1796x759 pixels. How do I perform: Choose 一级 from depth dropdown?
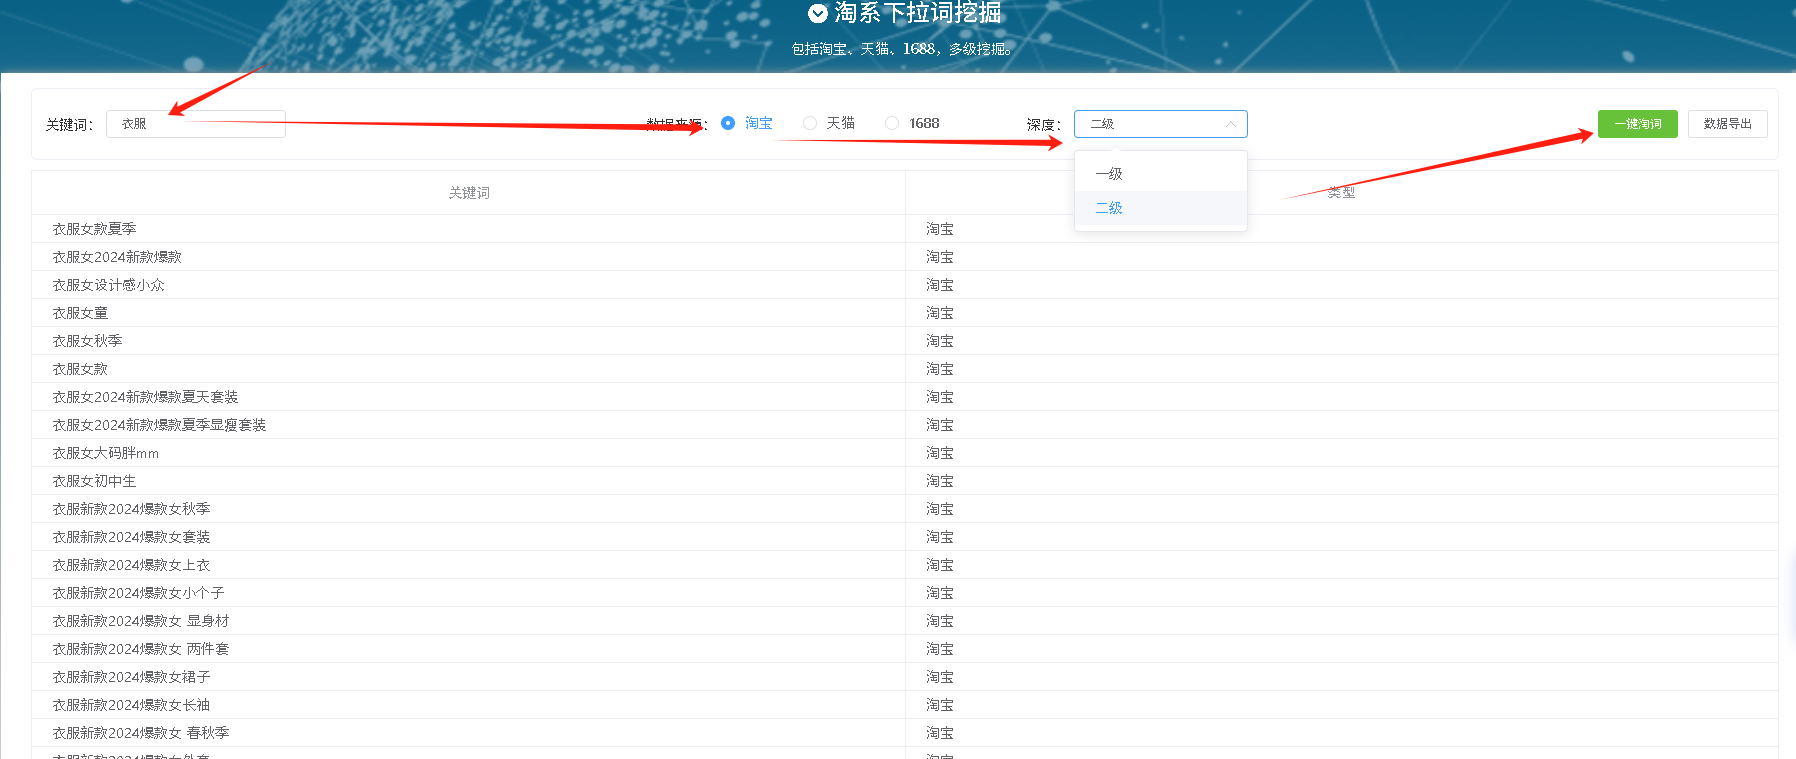[1160, 174]
